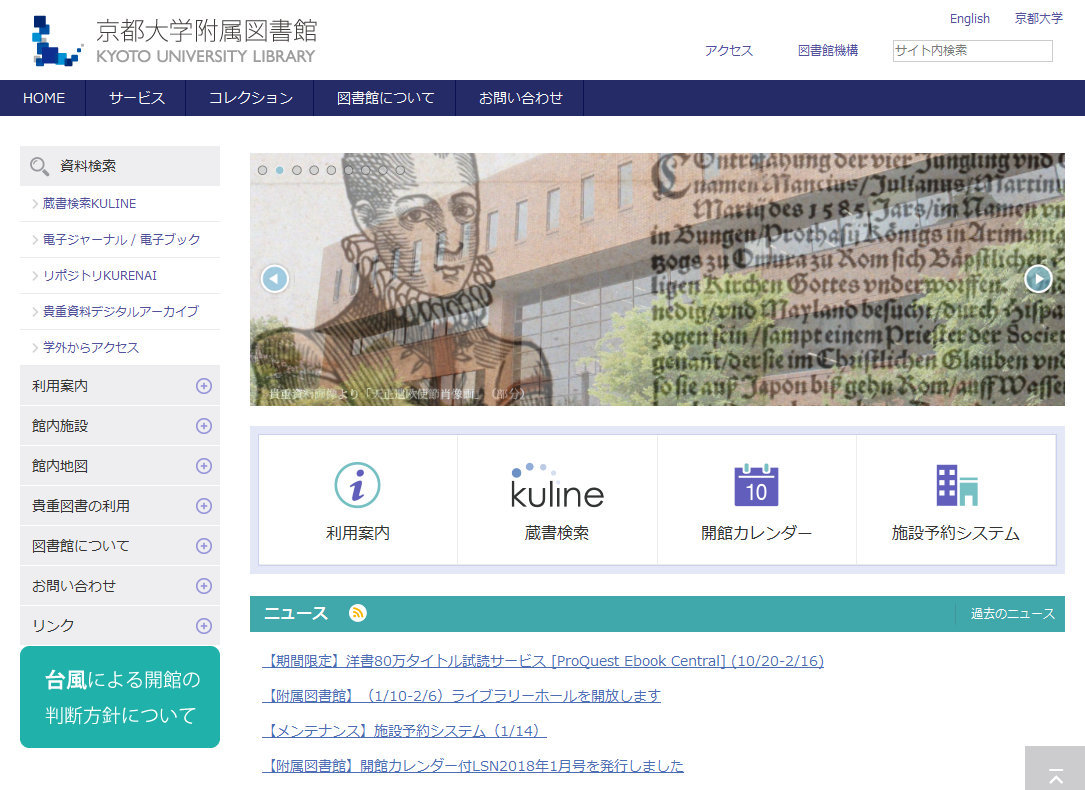Expand the お問い合わせ sidebar section
This screenshot has height=790, width=1085.
coord(203,586)
